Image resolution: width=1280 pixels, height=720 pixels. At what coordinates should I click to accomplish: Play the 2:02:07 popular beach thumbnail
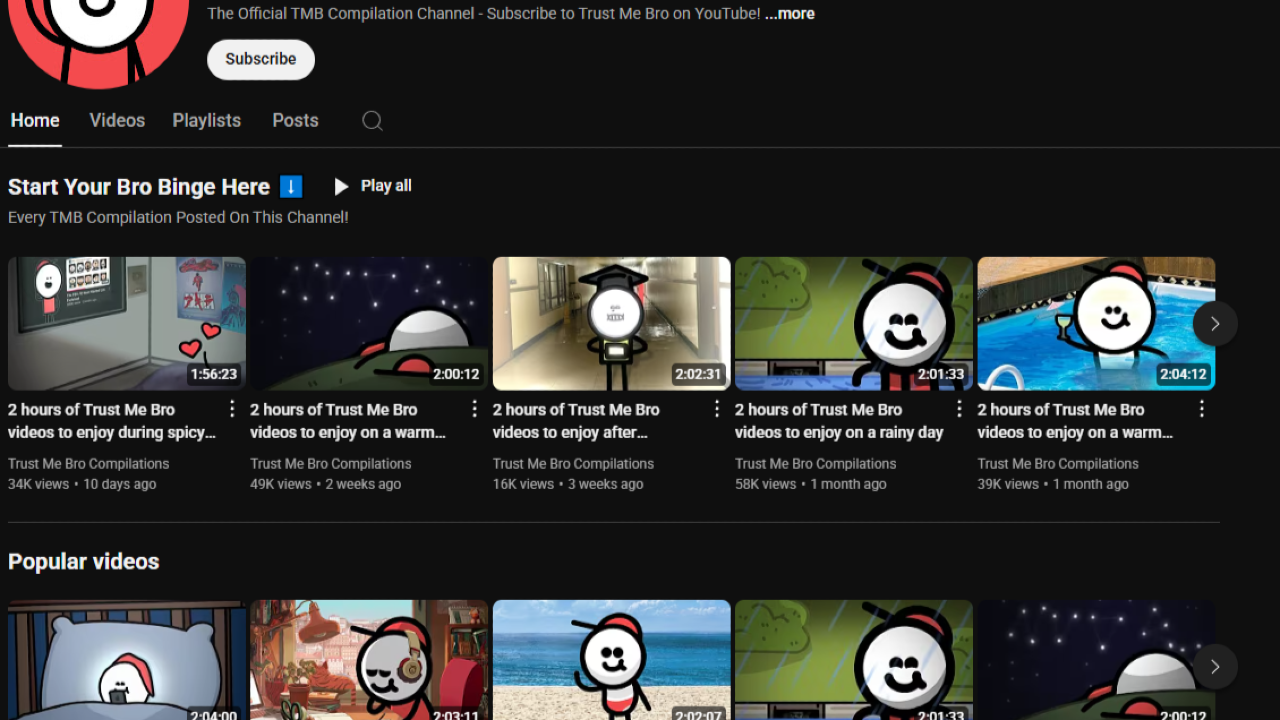coord(612,660)
